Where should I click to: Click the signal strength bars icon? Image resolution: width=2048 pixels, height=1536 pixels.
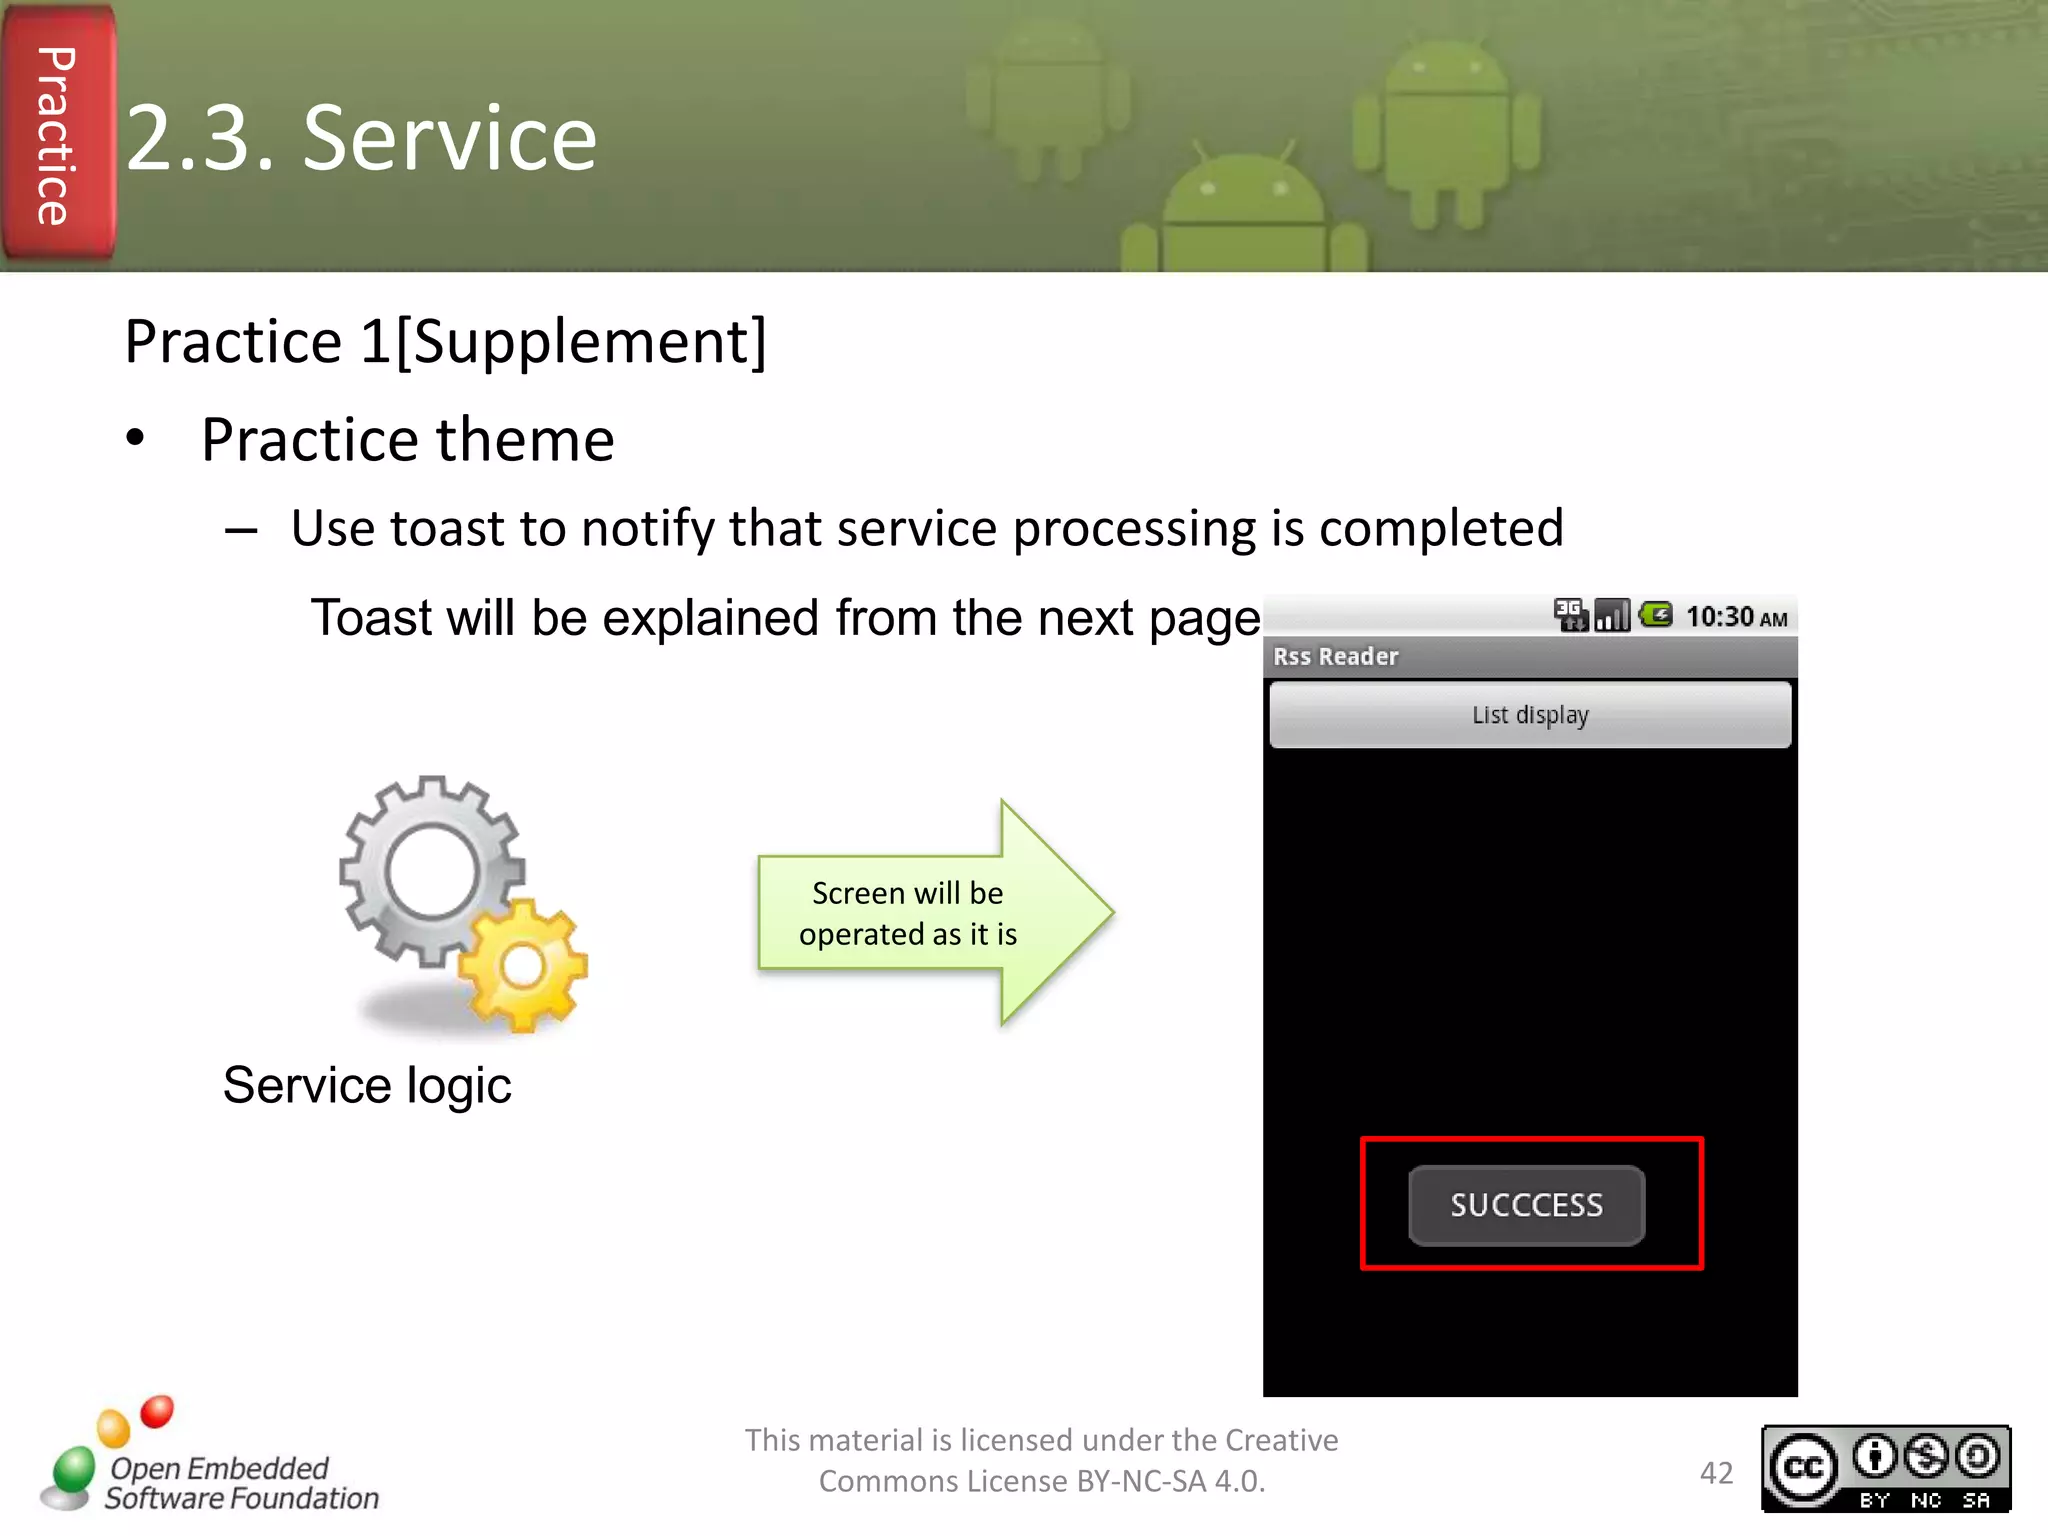[x=1611, y=615]
